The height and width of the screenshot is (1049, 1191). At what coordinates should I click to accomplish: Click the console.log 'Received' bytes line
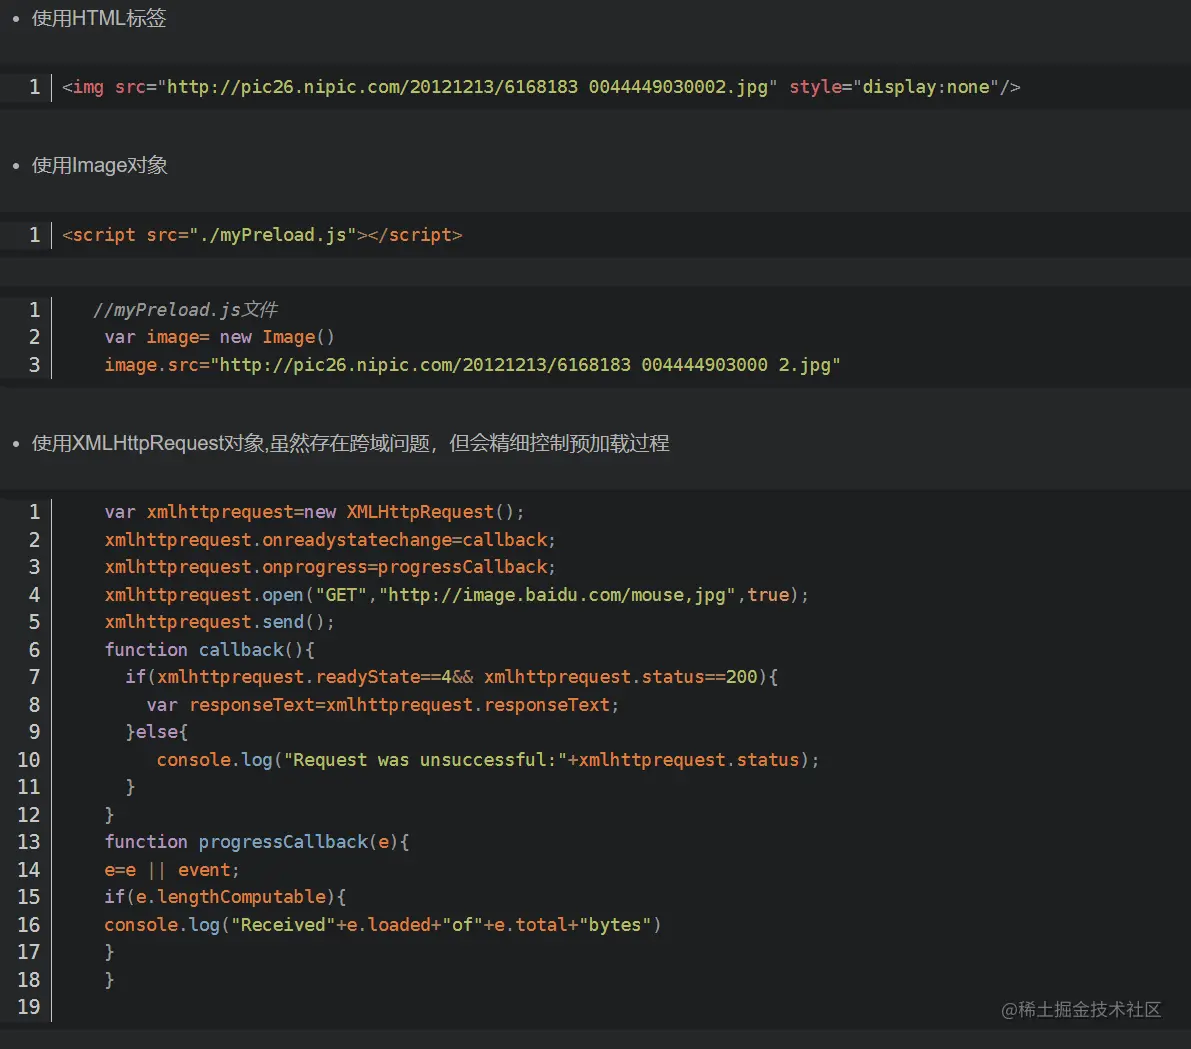click(x=383, y=925)
